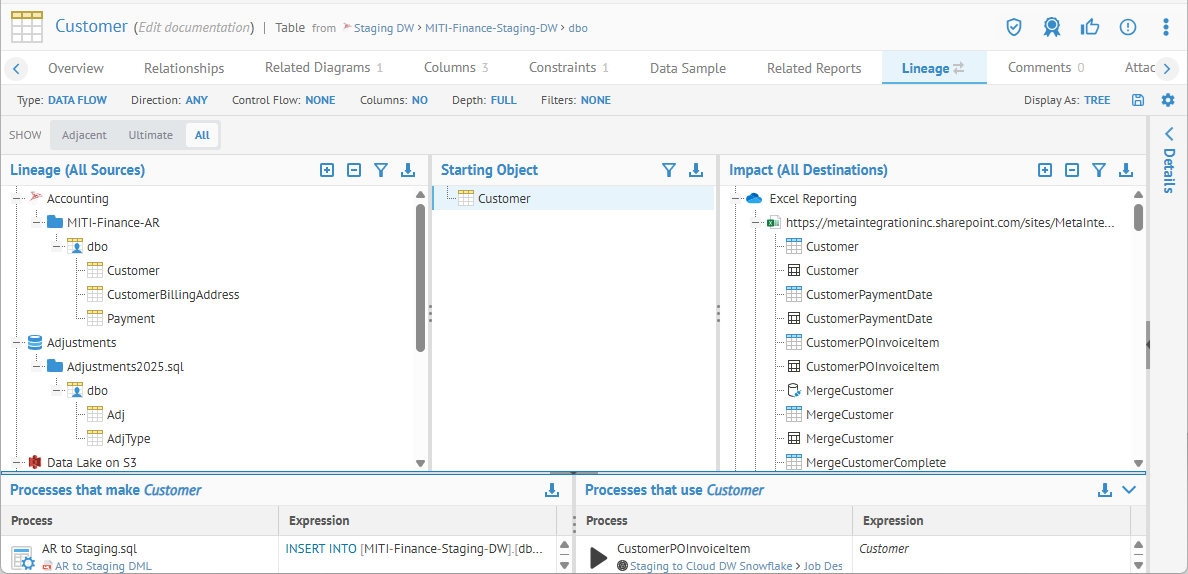Open MITI-Finance-Staging-DW breadcrumb link
Screen dimensions: 1188x574
tap(490, 28)
